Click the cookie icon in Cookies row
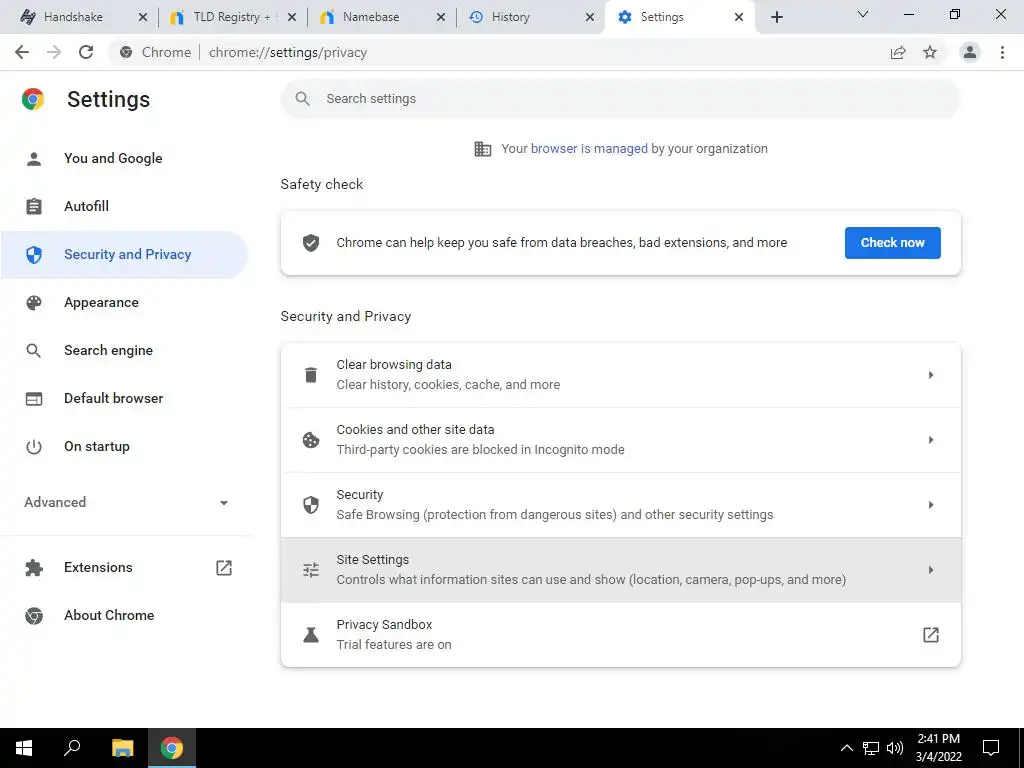 (x=311, y=440)
